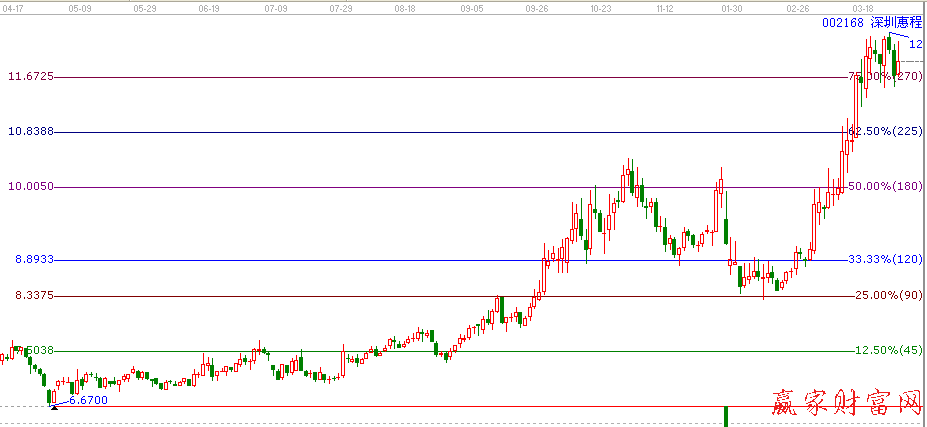The image size is (927, 427).
Task: Click the 6.6700 low price marker
Action: (87, 400)
